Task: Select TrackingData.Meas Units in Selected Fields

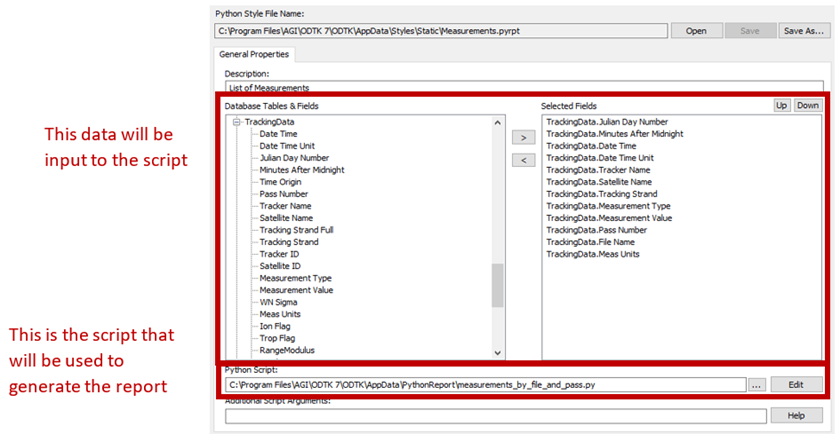Action: (x=592, y=254)
